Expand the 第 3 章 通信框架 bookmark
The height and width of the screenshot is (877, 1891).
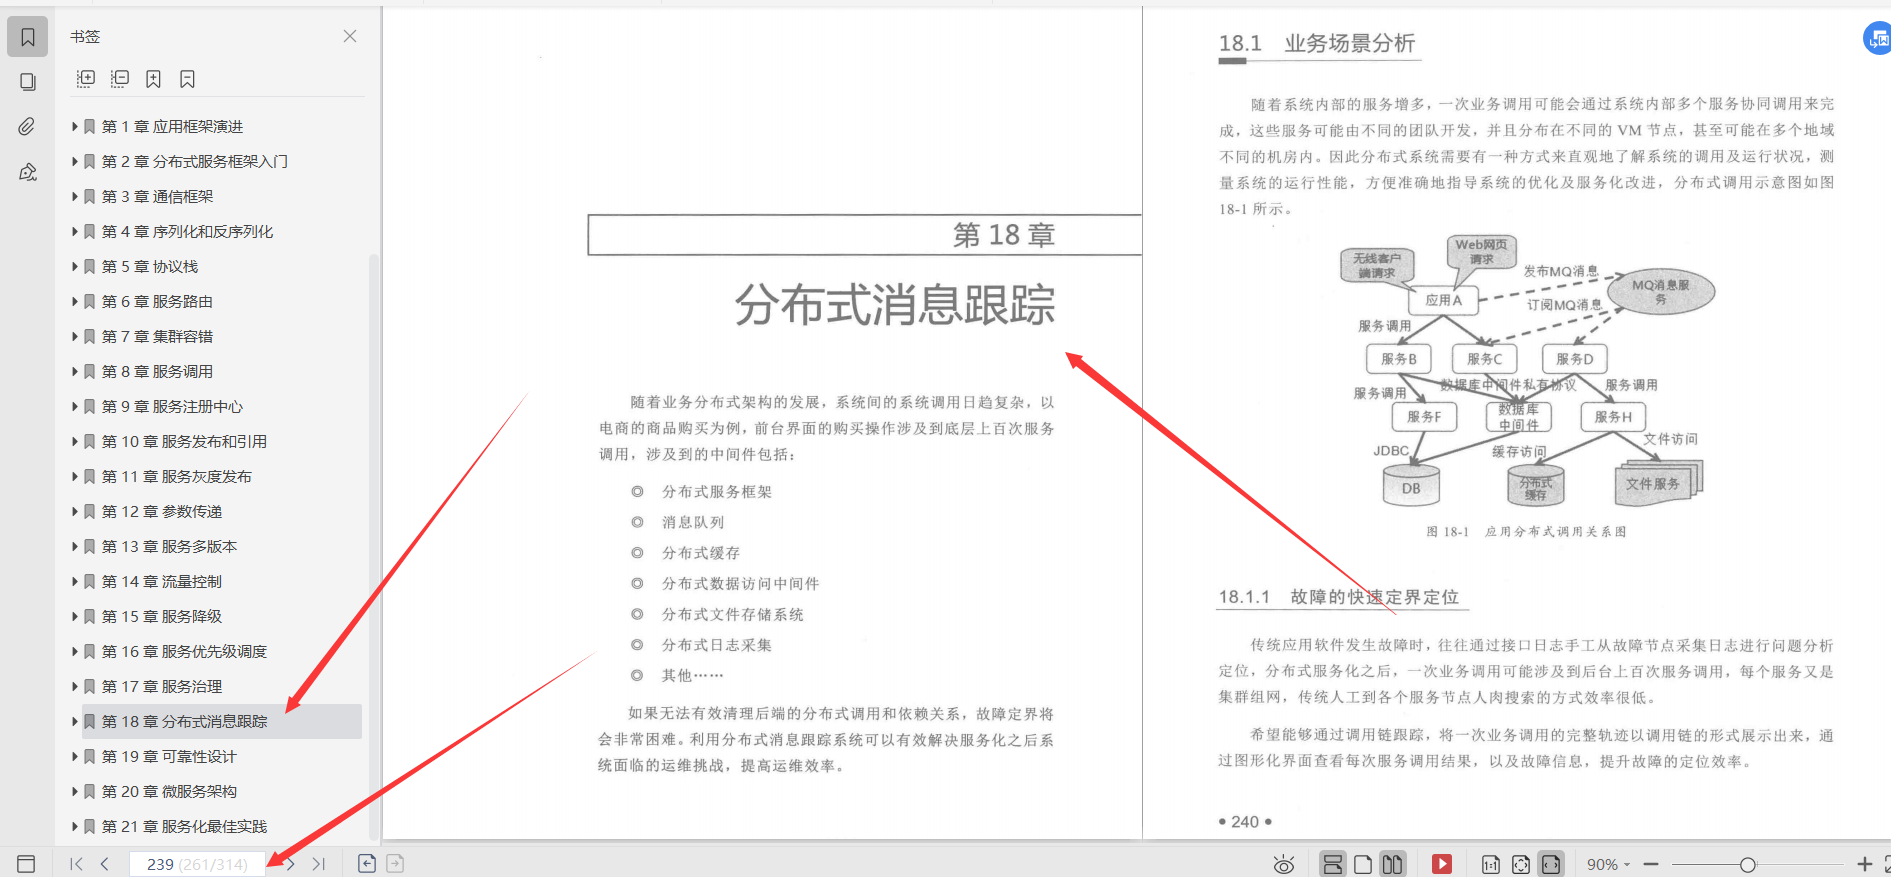click(74, 197)
